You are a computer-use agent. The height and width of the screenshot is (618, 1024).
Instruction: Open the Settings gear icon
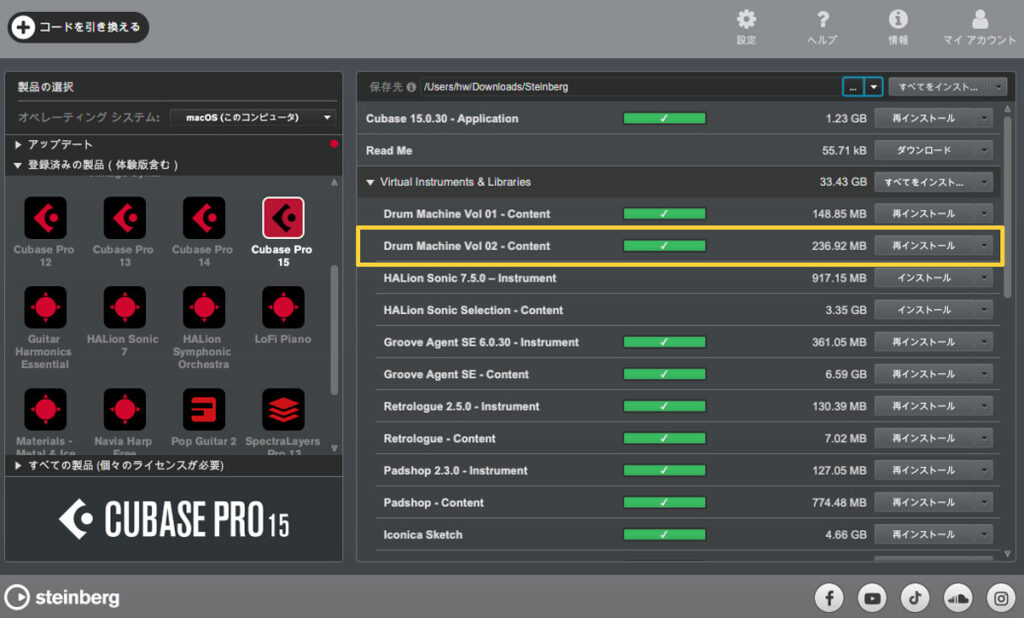(x=746, y=19)
